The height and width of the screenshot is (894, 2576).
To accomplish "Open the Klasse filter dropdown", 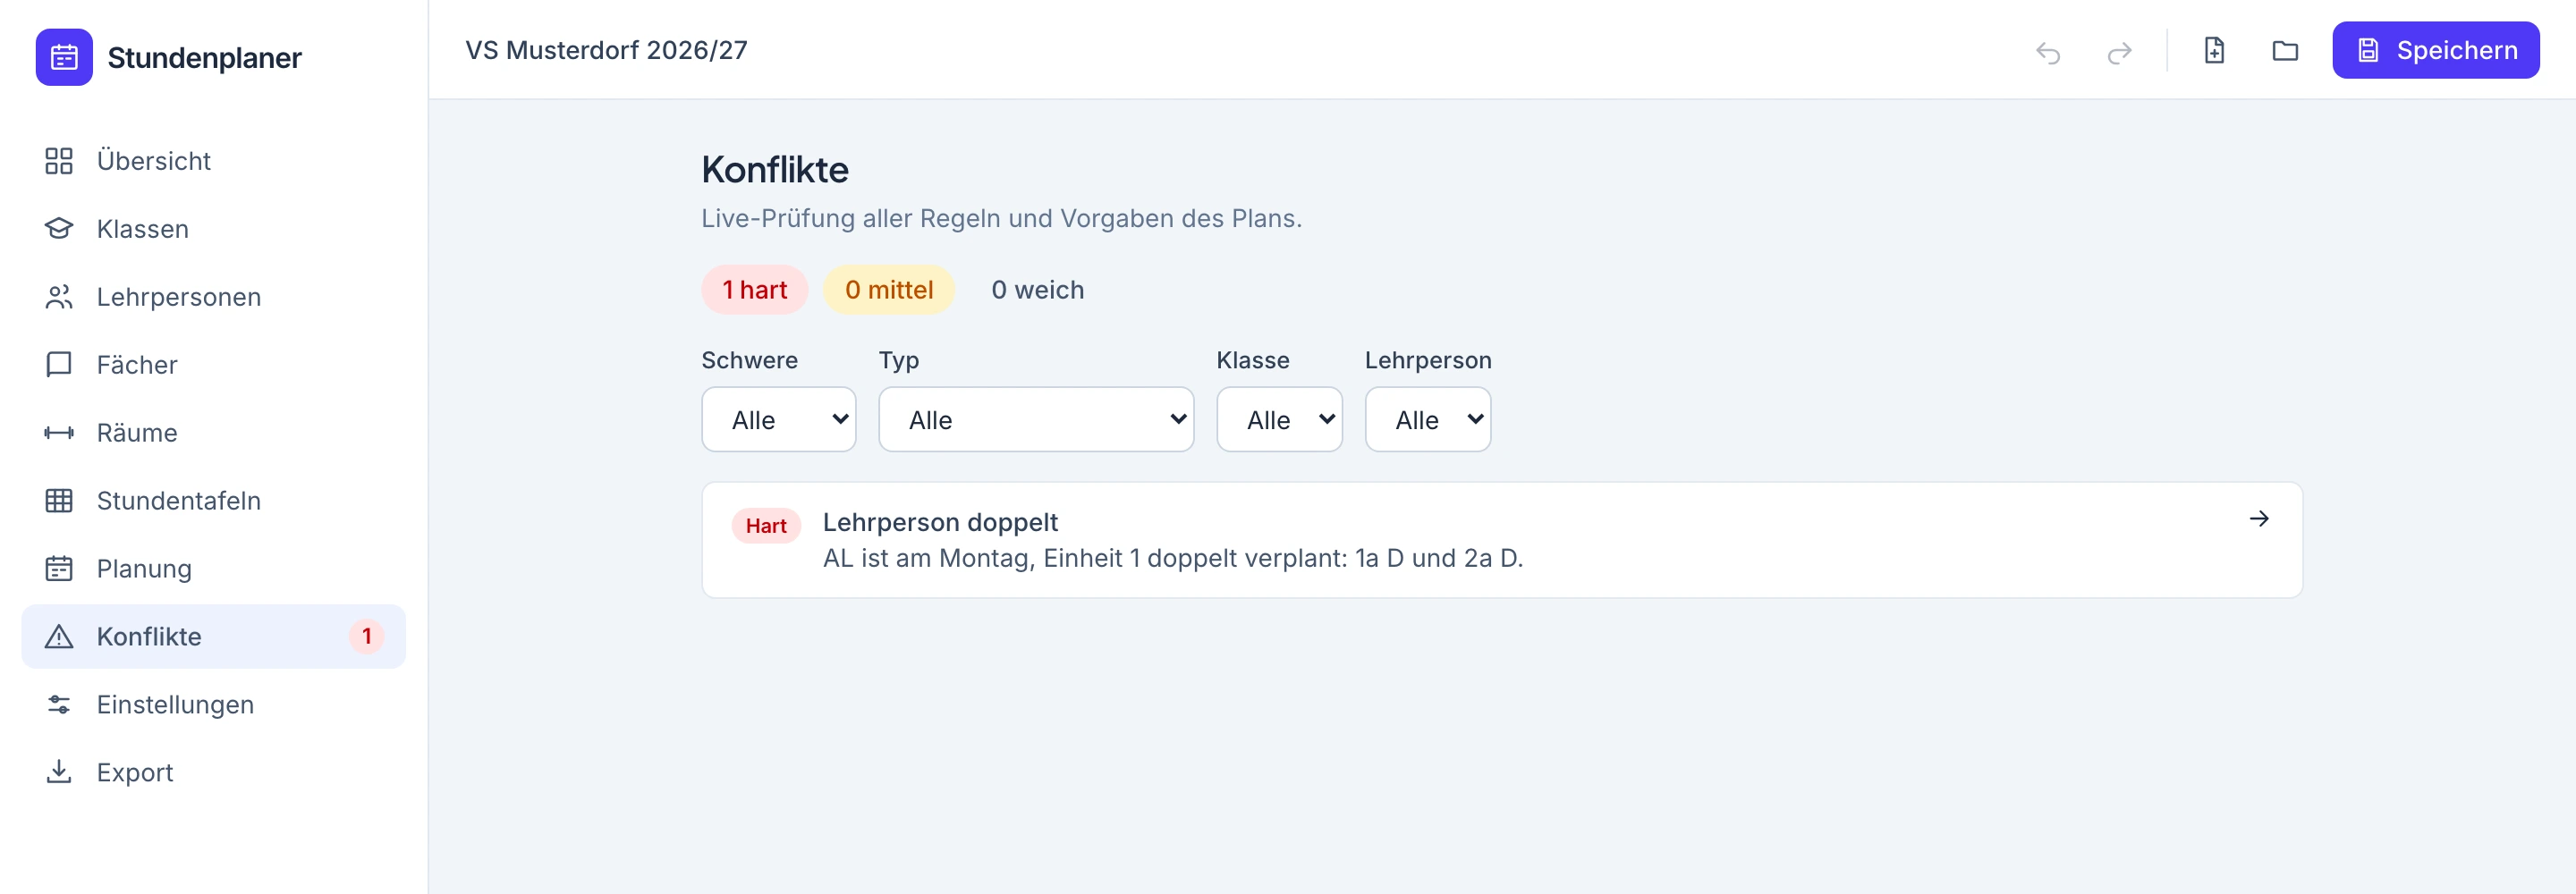I will coord(1279,420).
